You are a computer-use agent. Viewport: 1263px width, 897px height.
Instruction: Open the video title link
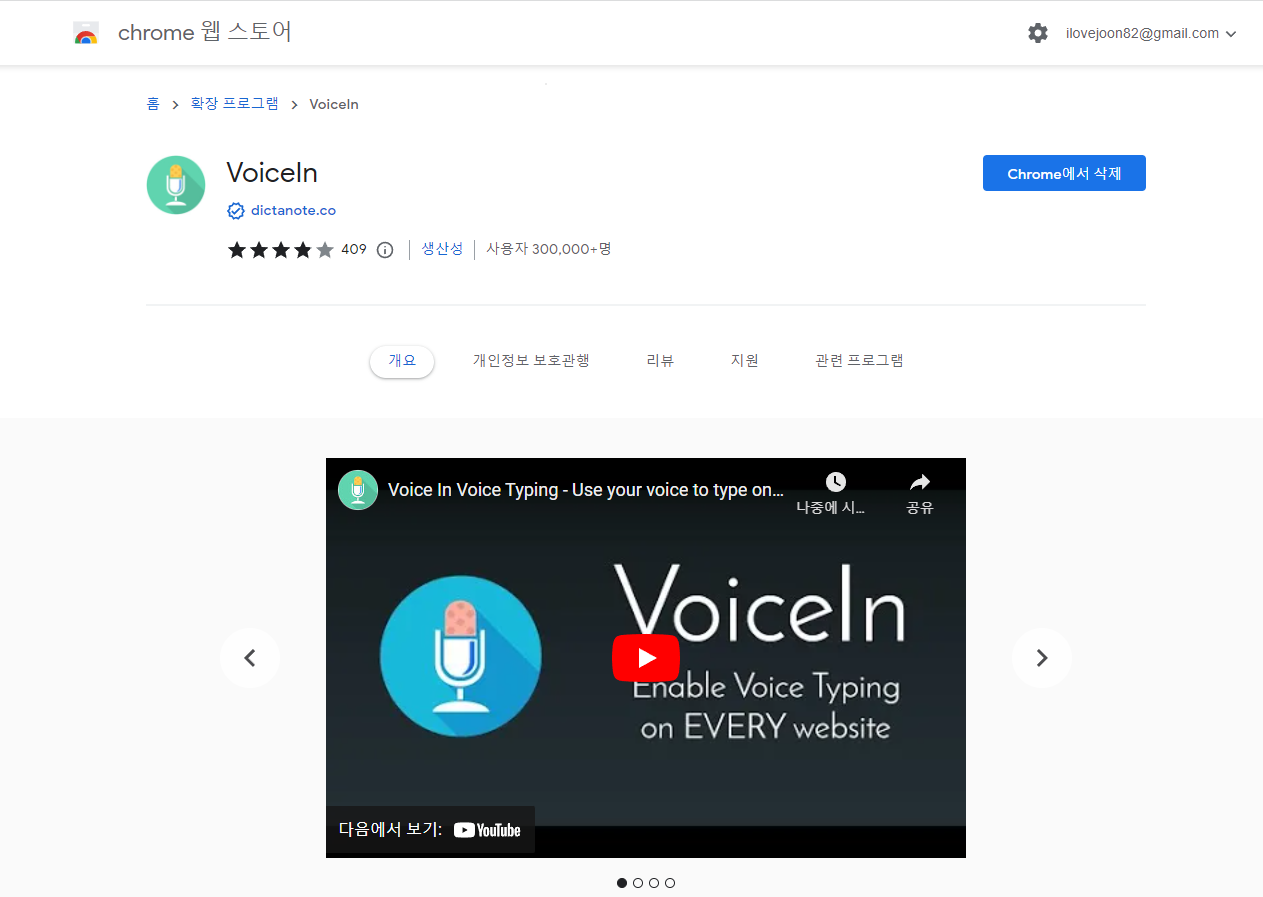coord(586,490)
